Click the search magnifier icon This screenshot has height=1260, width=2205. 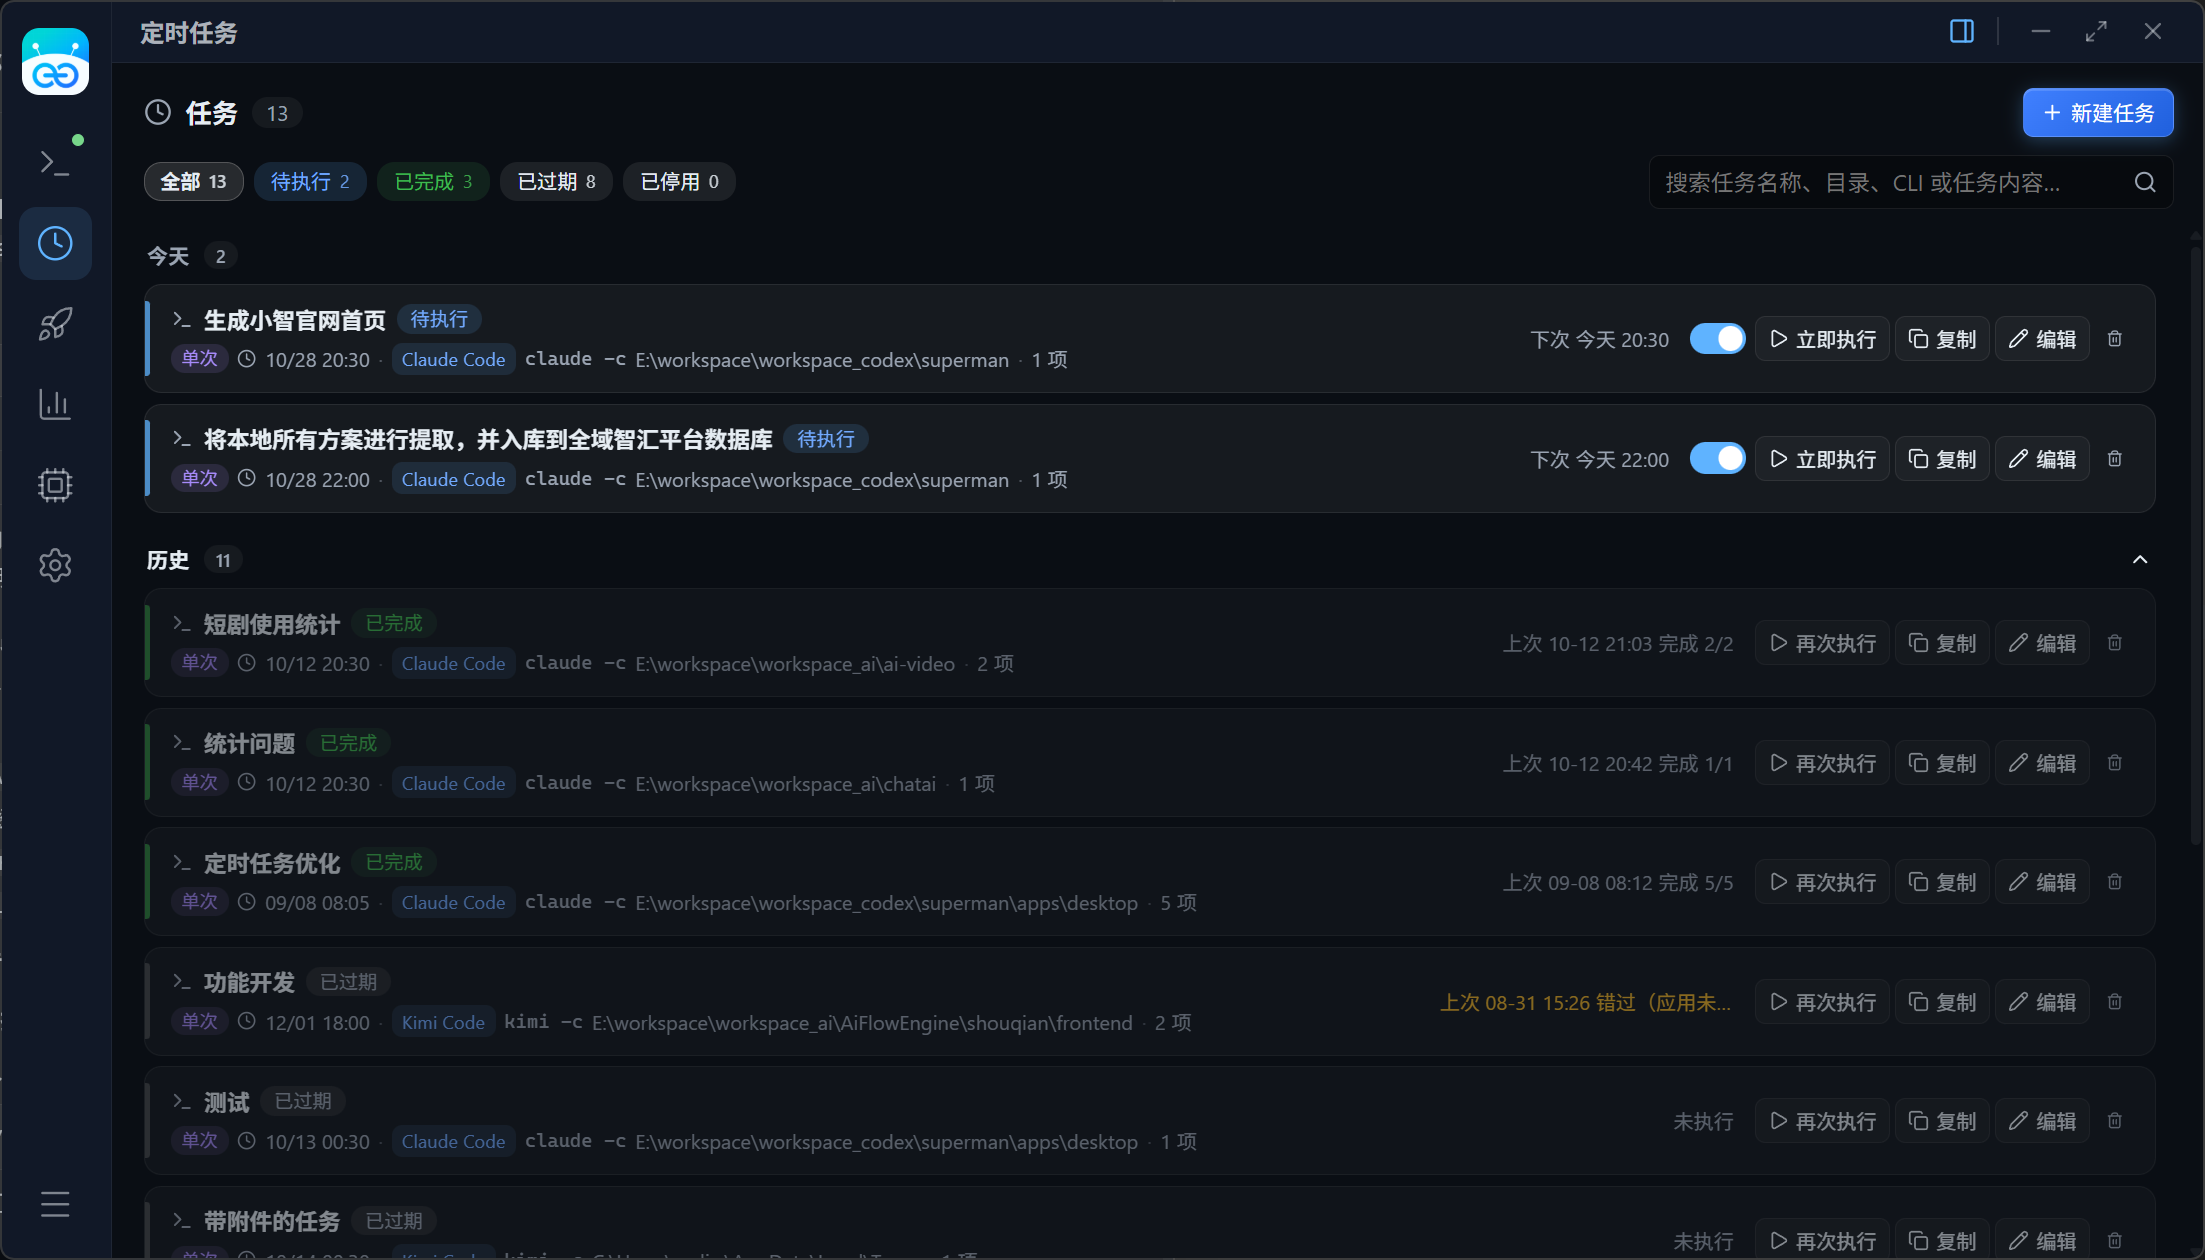coord(2145,182)
